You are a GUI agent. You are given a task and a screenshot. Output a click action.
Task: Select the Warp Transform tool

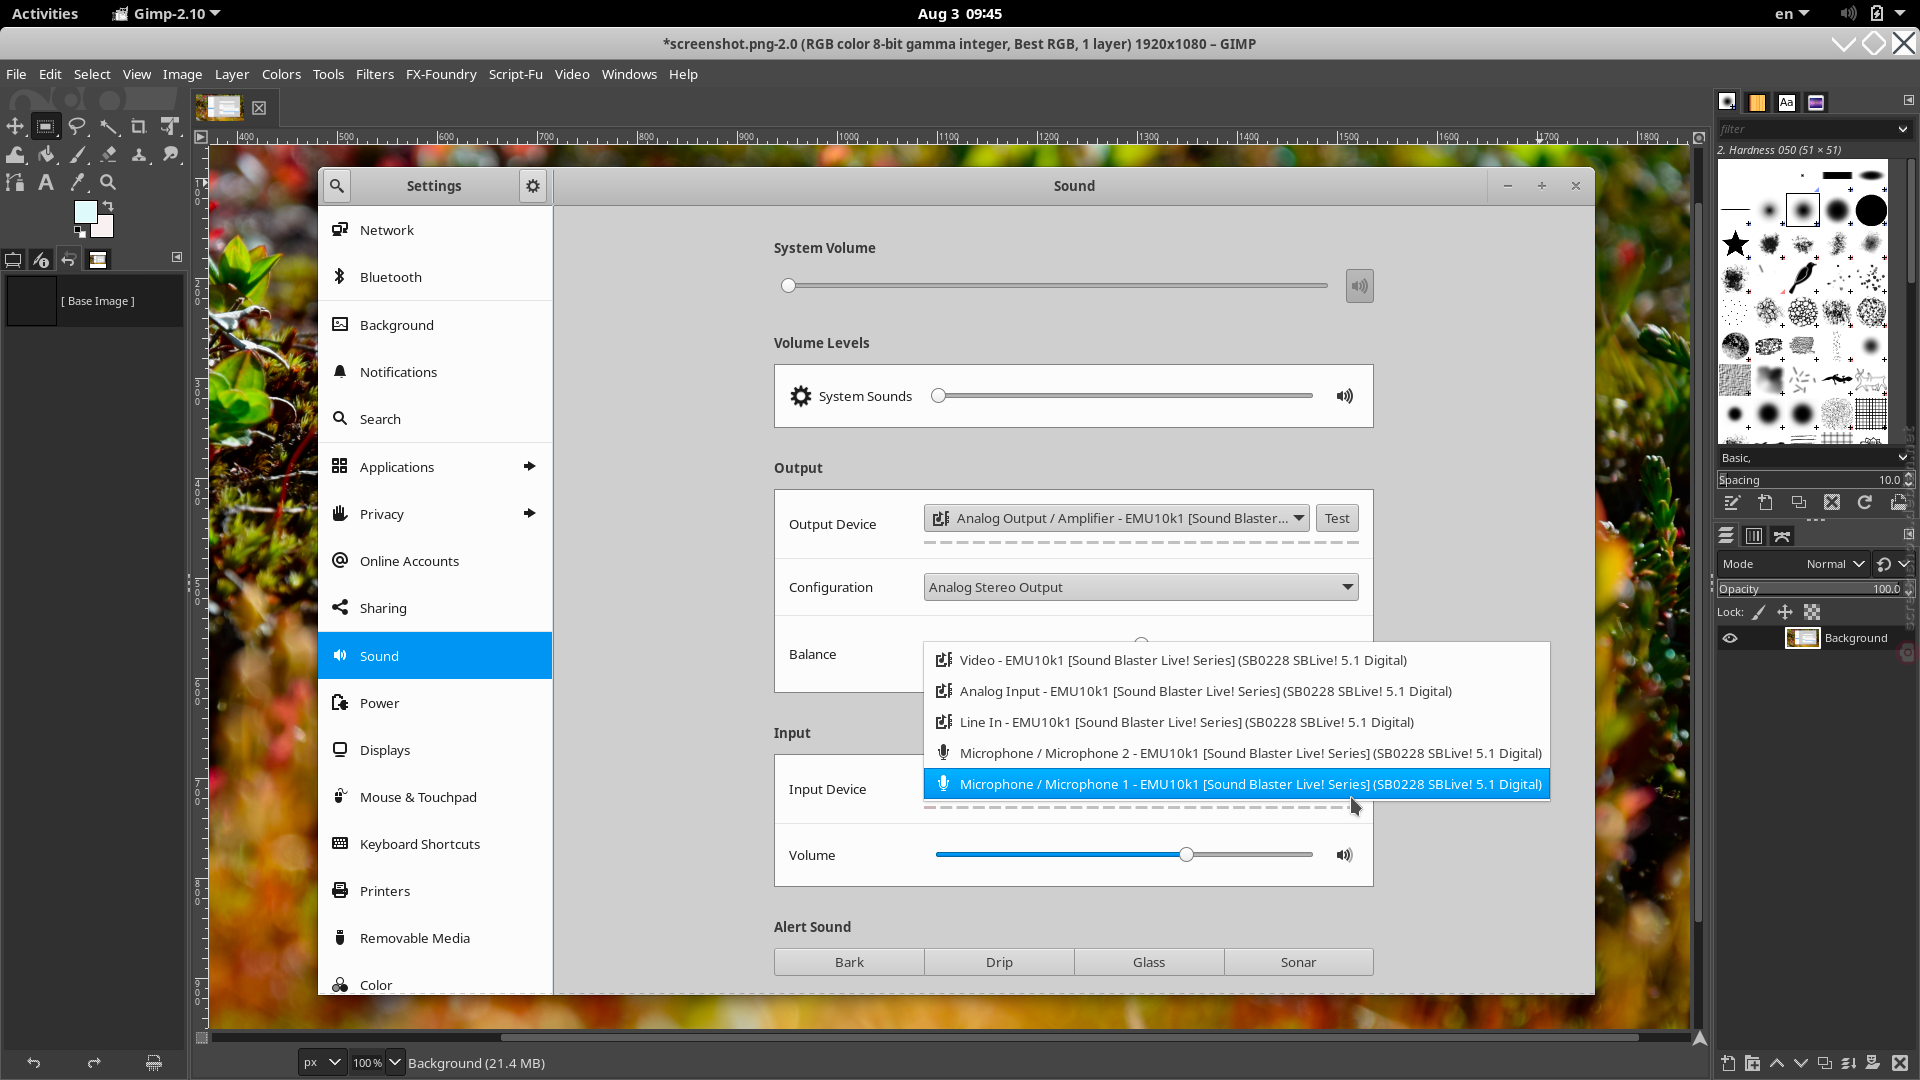click(x=15, y=154)
